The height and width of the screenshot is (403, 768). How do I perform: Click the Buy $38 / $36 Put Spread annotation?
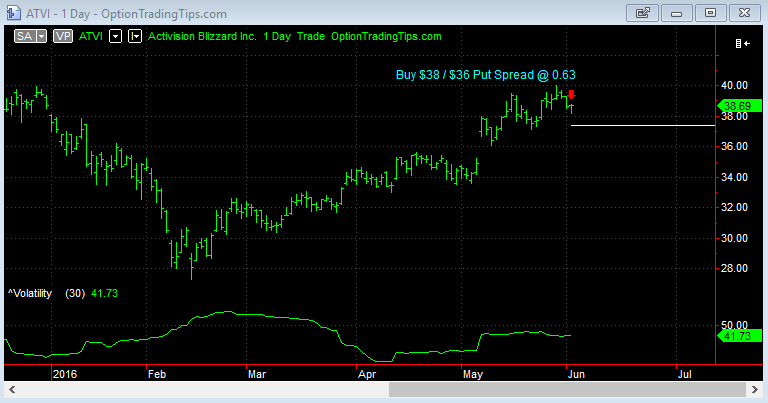(485, 75)
